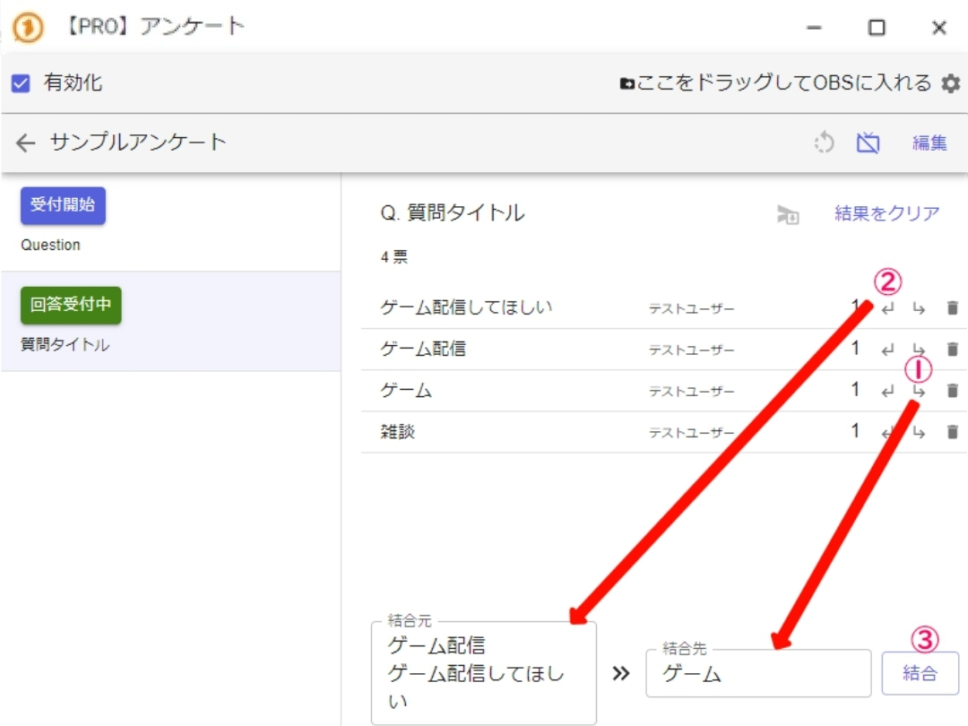Screen dimensions: 968x726
Task: Select the 質問タイトル question in sidebar
Action: (66, 346)
